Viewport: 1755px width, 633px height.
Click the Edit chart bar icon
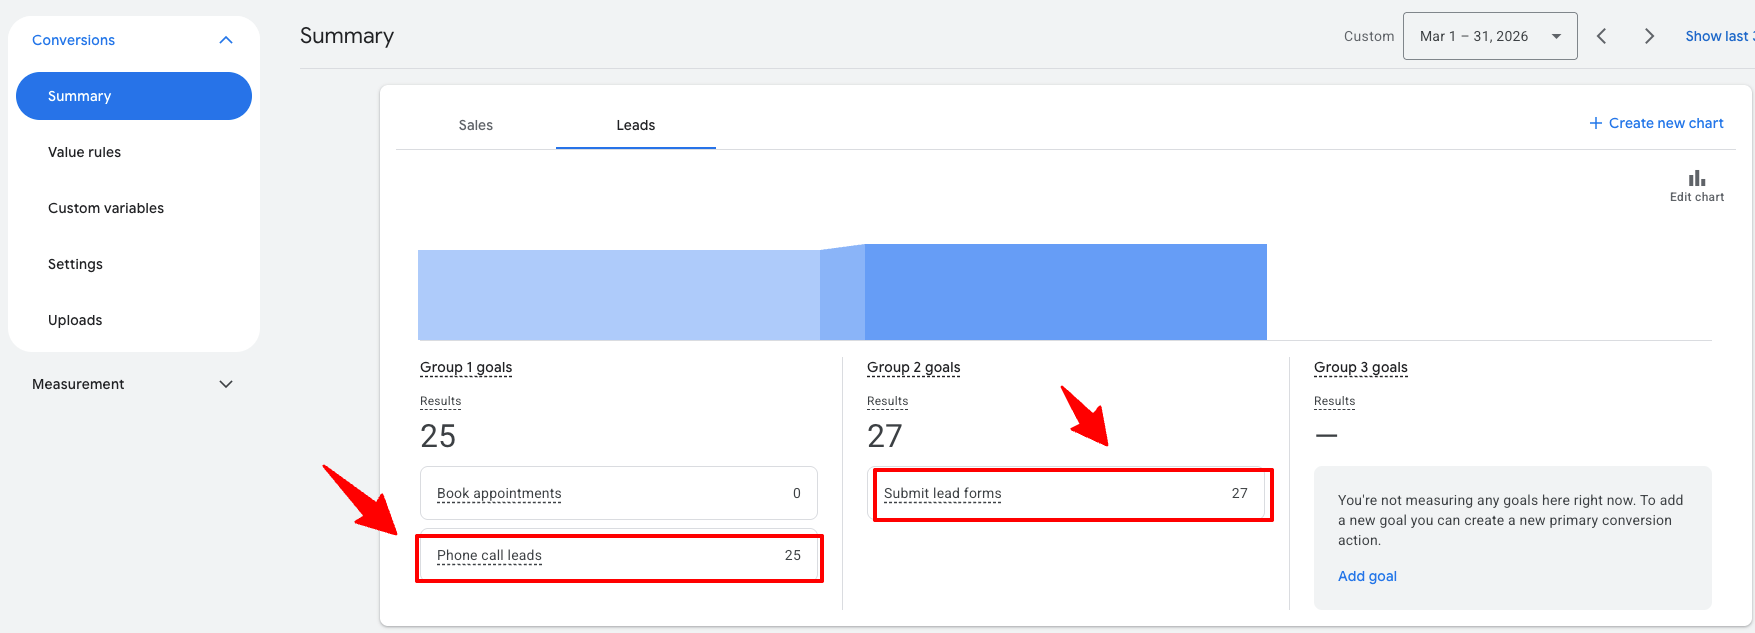tap(1697, 179)
